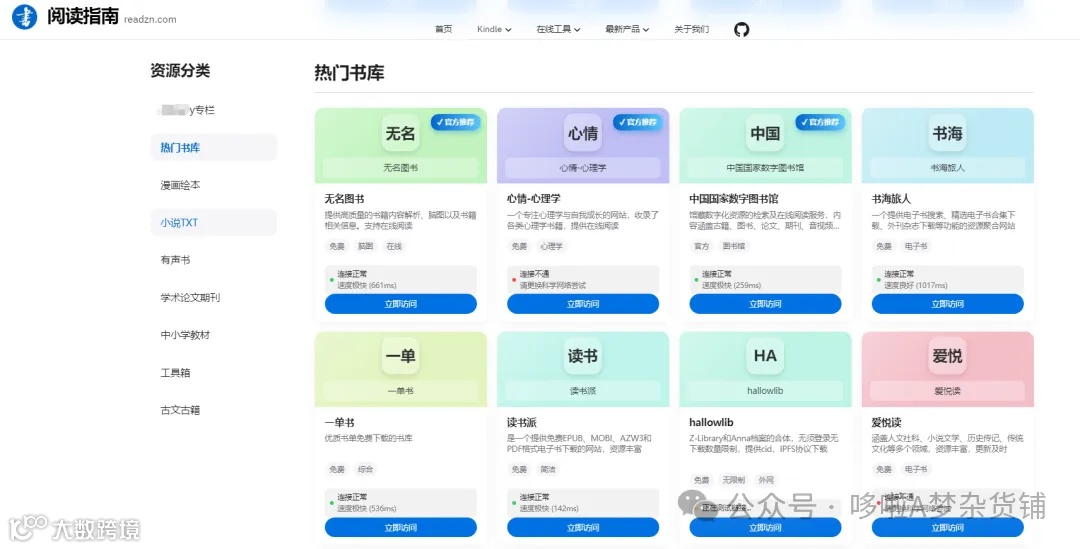Click 心情-心理学 card title

(x=534, y=198)
